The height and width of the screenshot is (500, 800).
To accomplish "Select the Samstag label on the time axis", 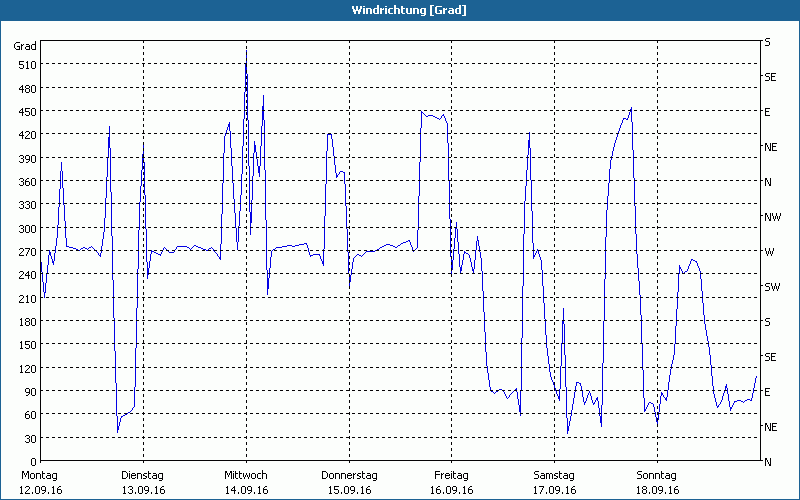I will [554, 475].
